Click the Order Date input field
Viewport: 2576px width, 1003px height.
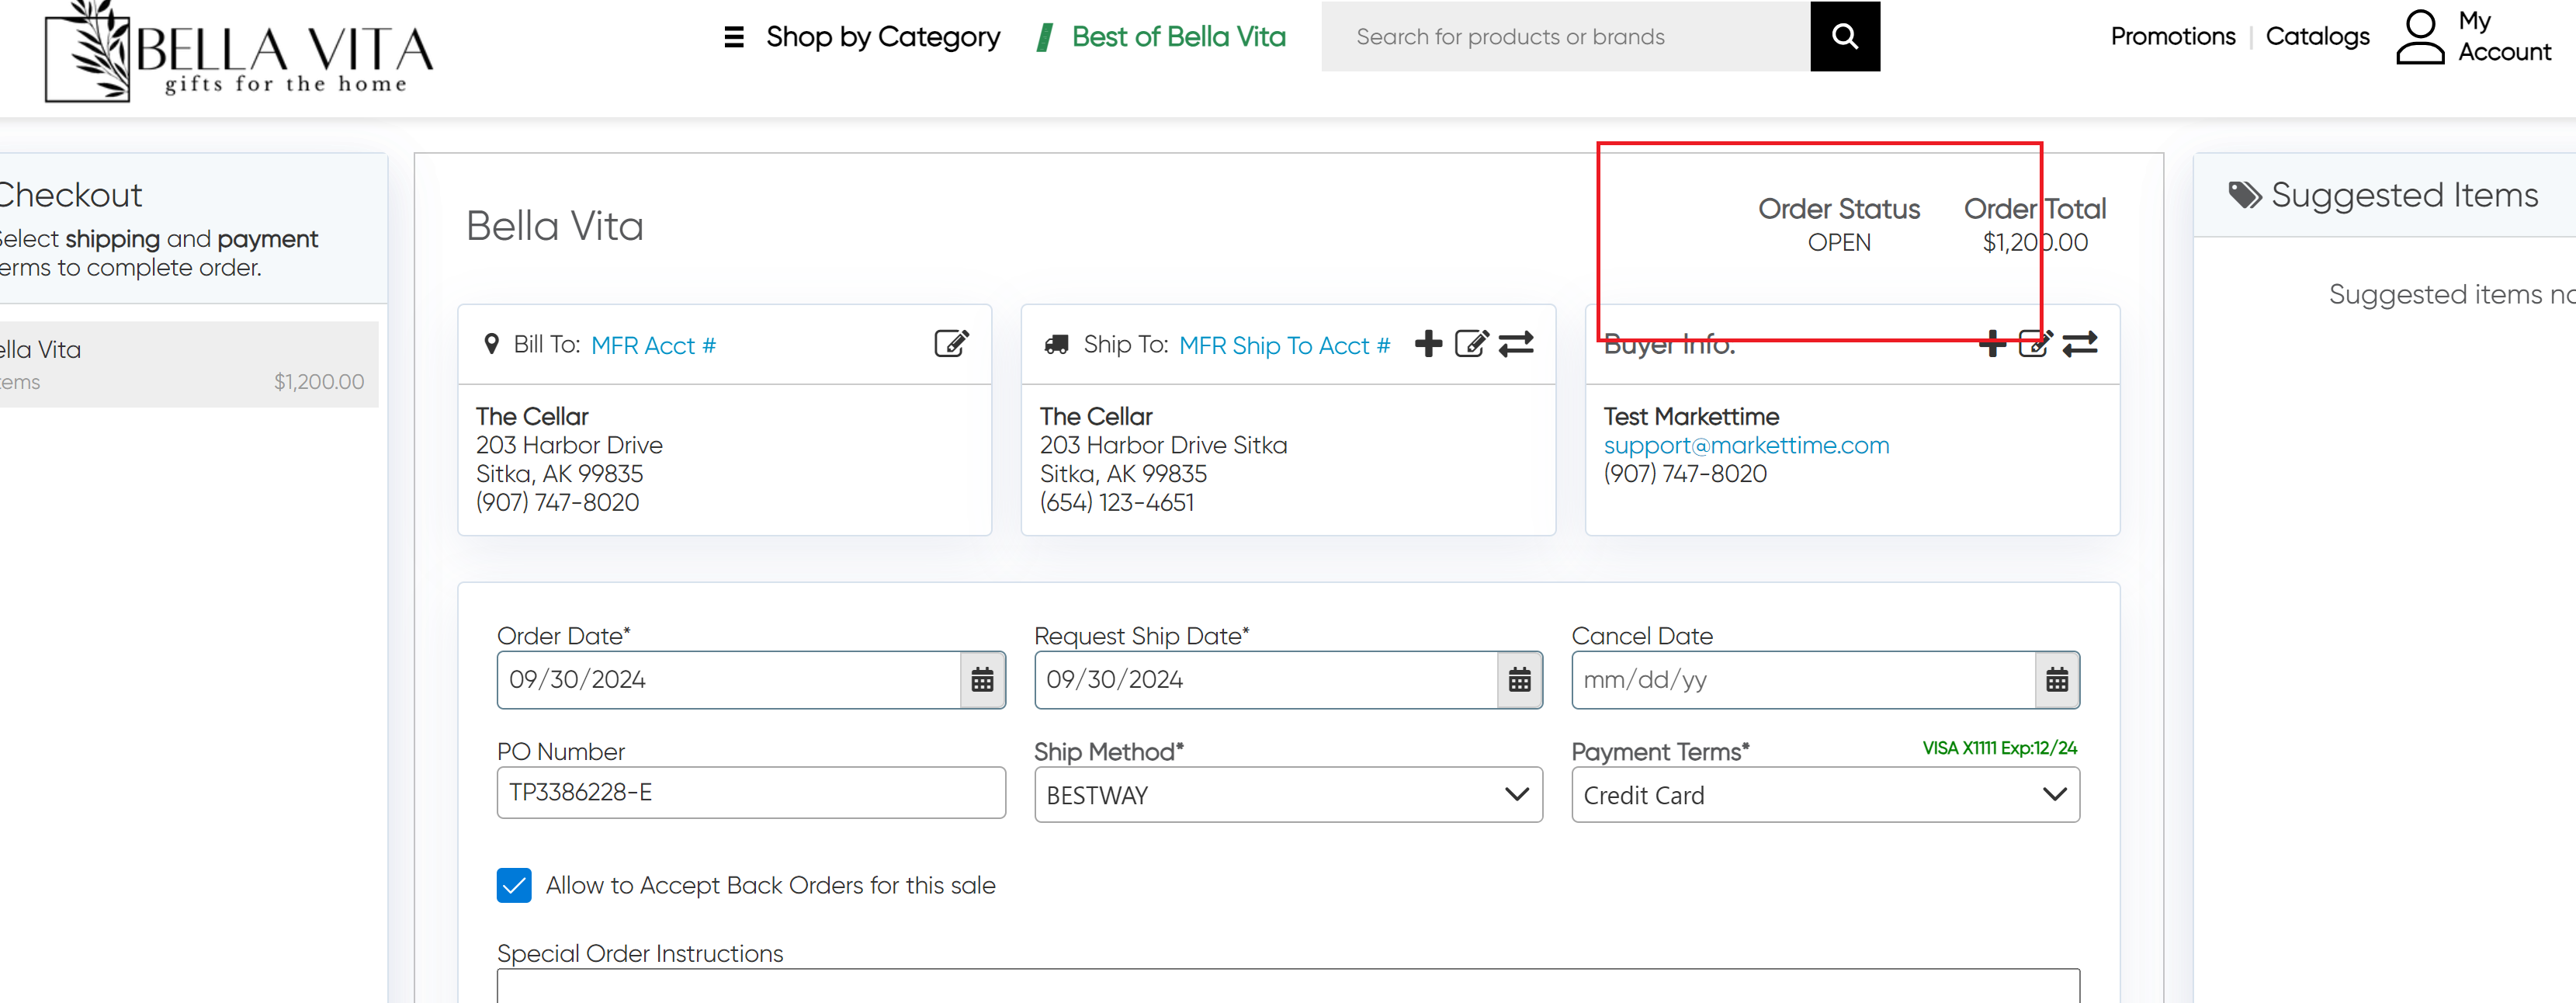(728, 680)
